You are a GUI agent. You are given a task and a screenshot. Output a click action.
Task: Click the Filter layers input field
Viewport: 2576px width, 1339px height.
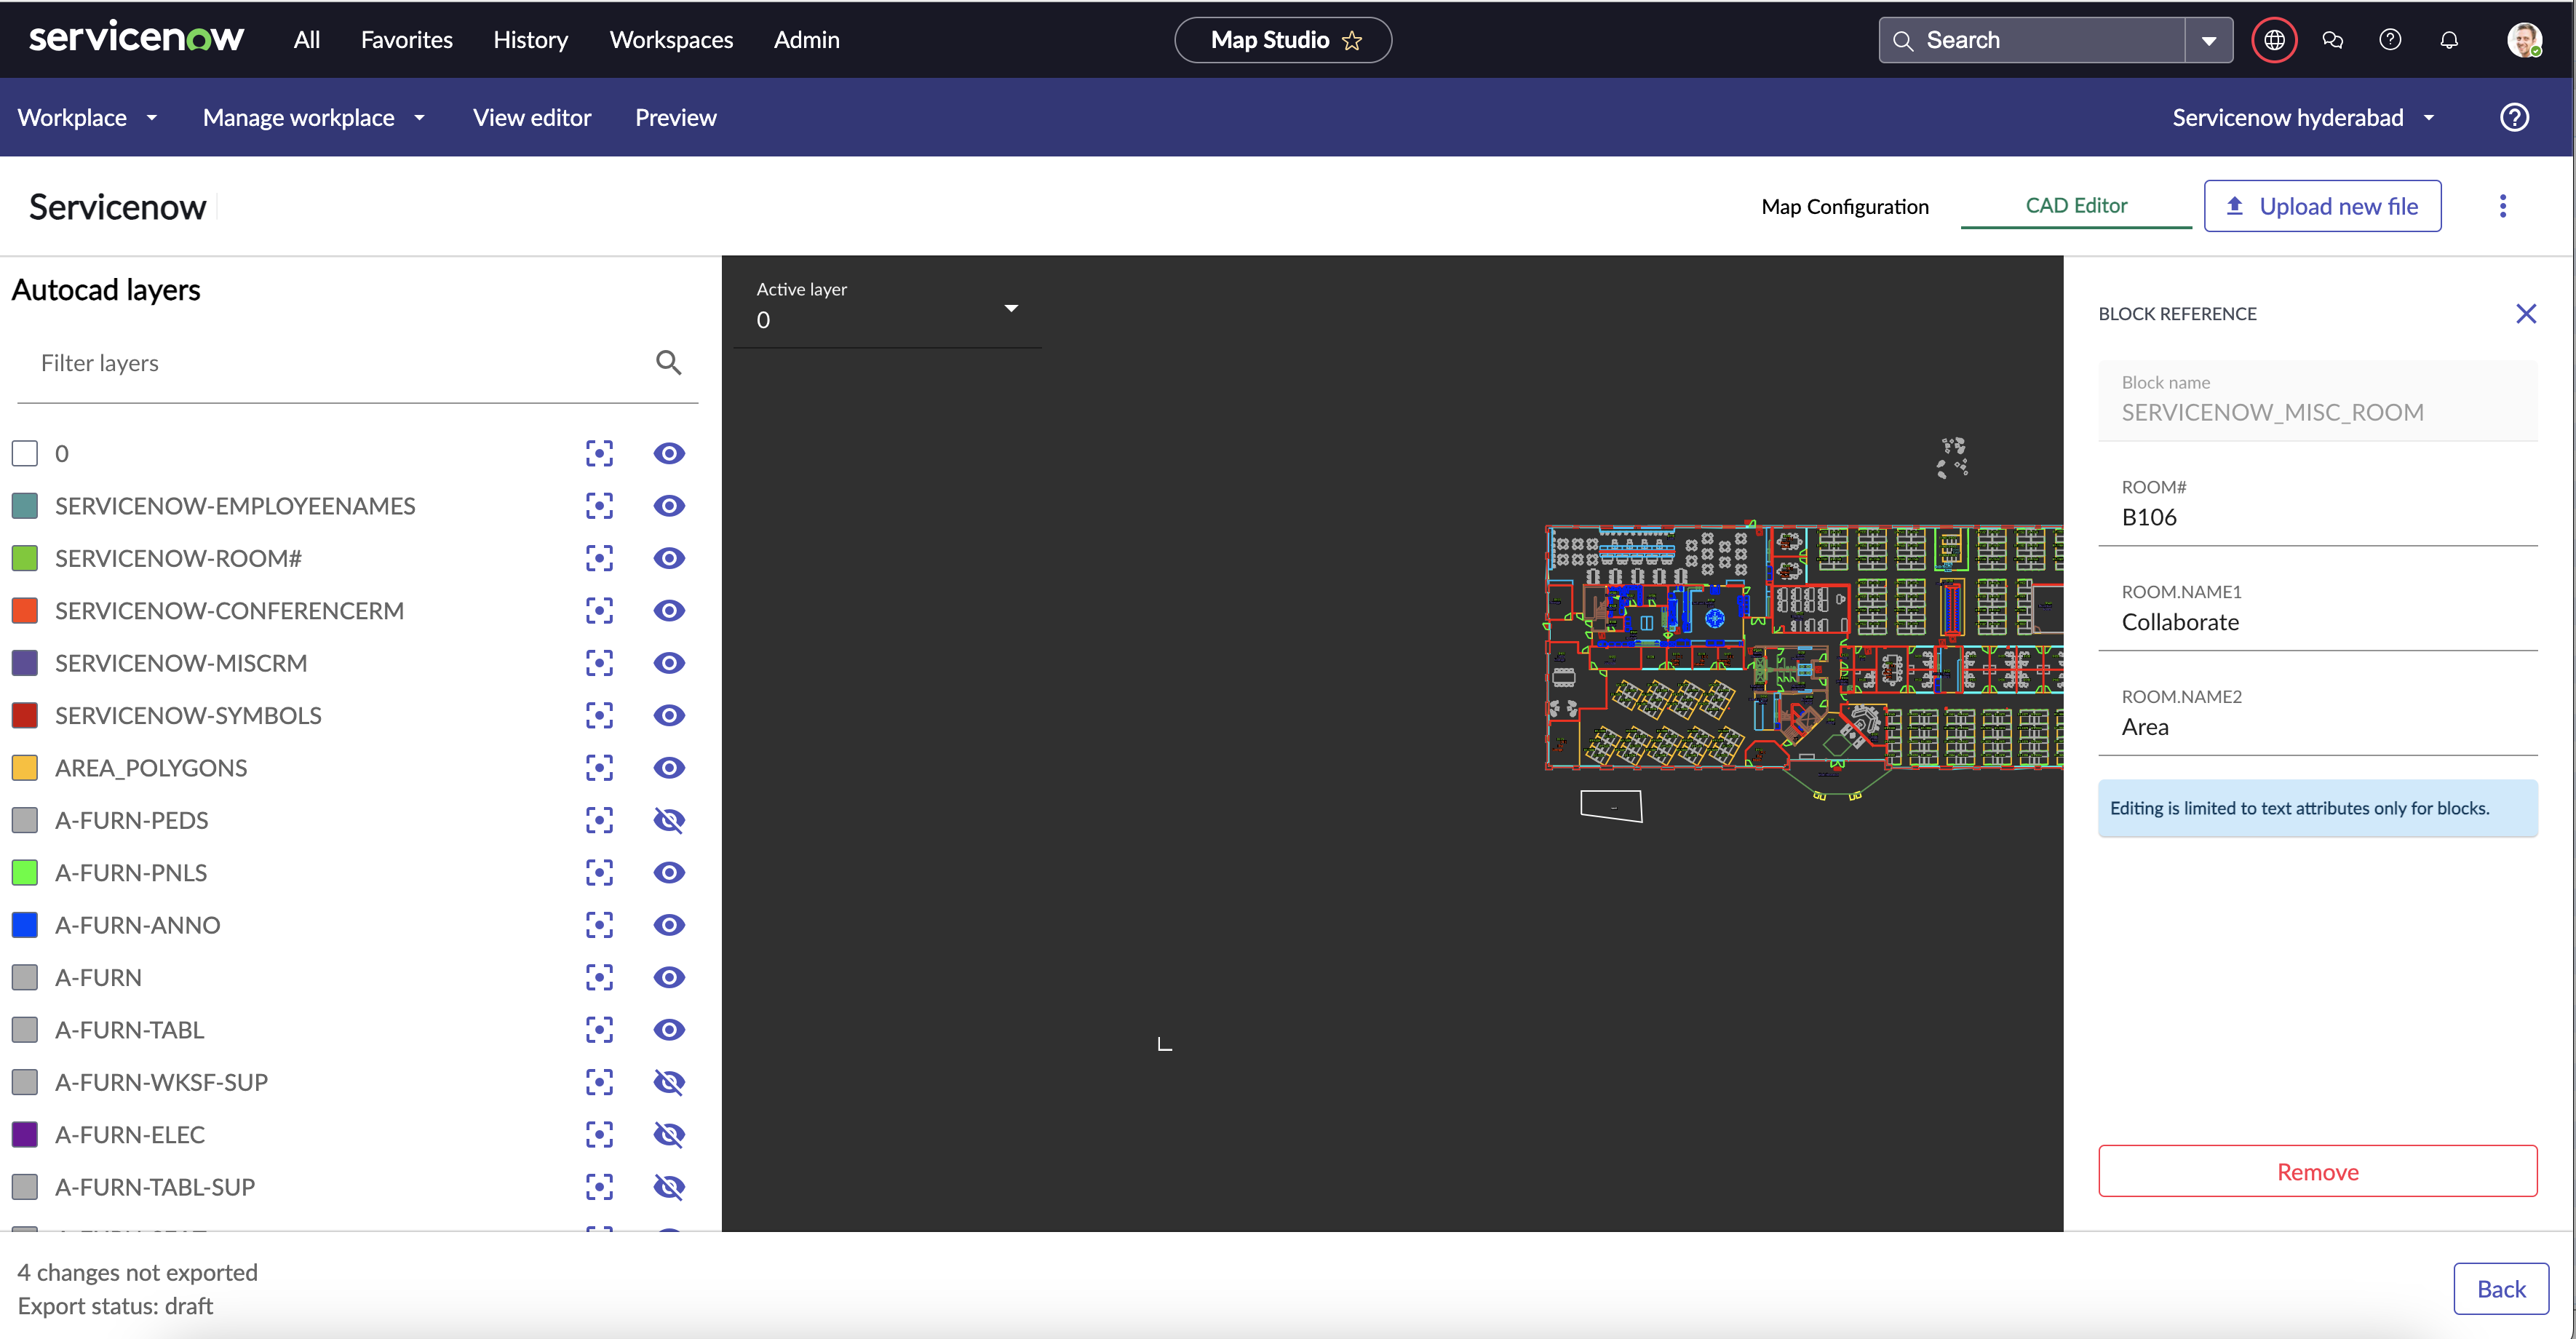[x=340, y=363]
